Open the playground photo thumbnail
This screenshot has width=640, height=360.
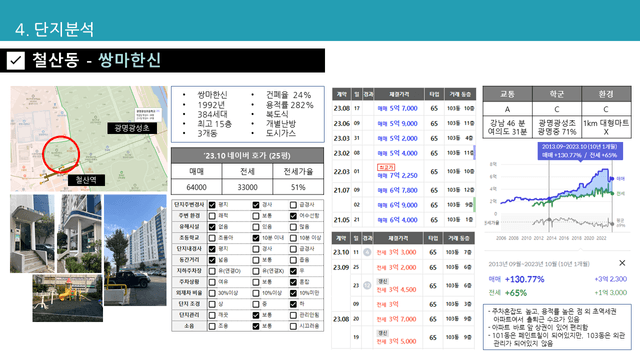[x=67, y=298]
